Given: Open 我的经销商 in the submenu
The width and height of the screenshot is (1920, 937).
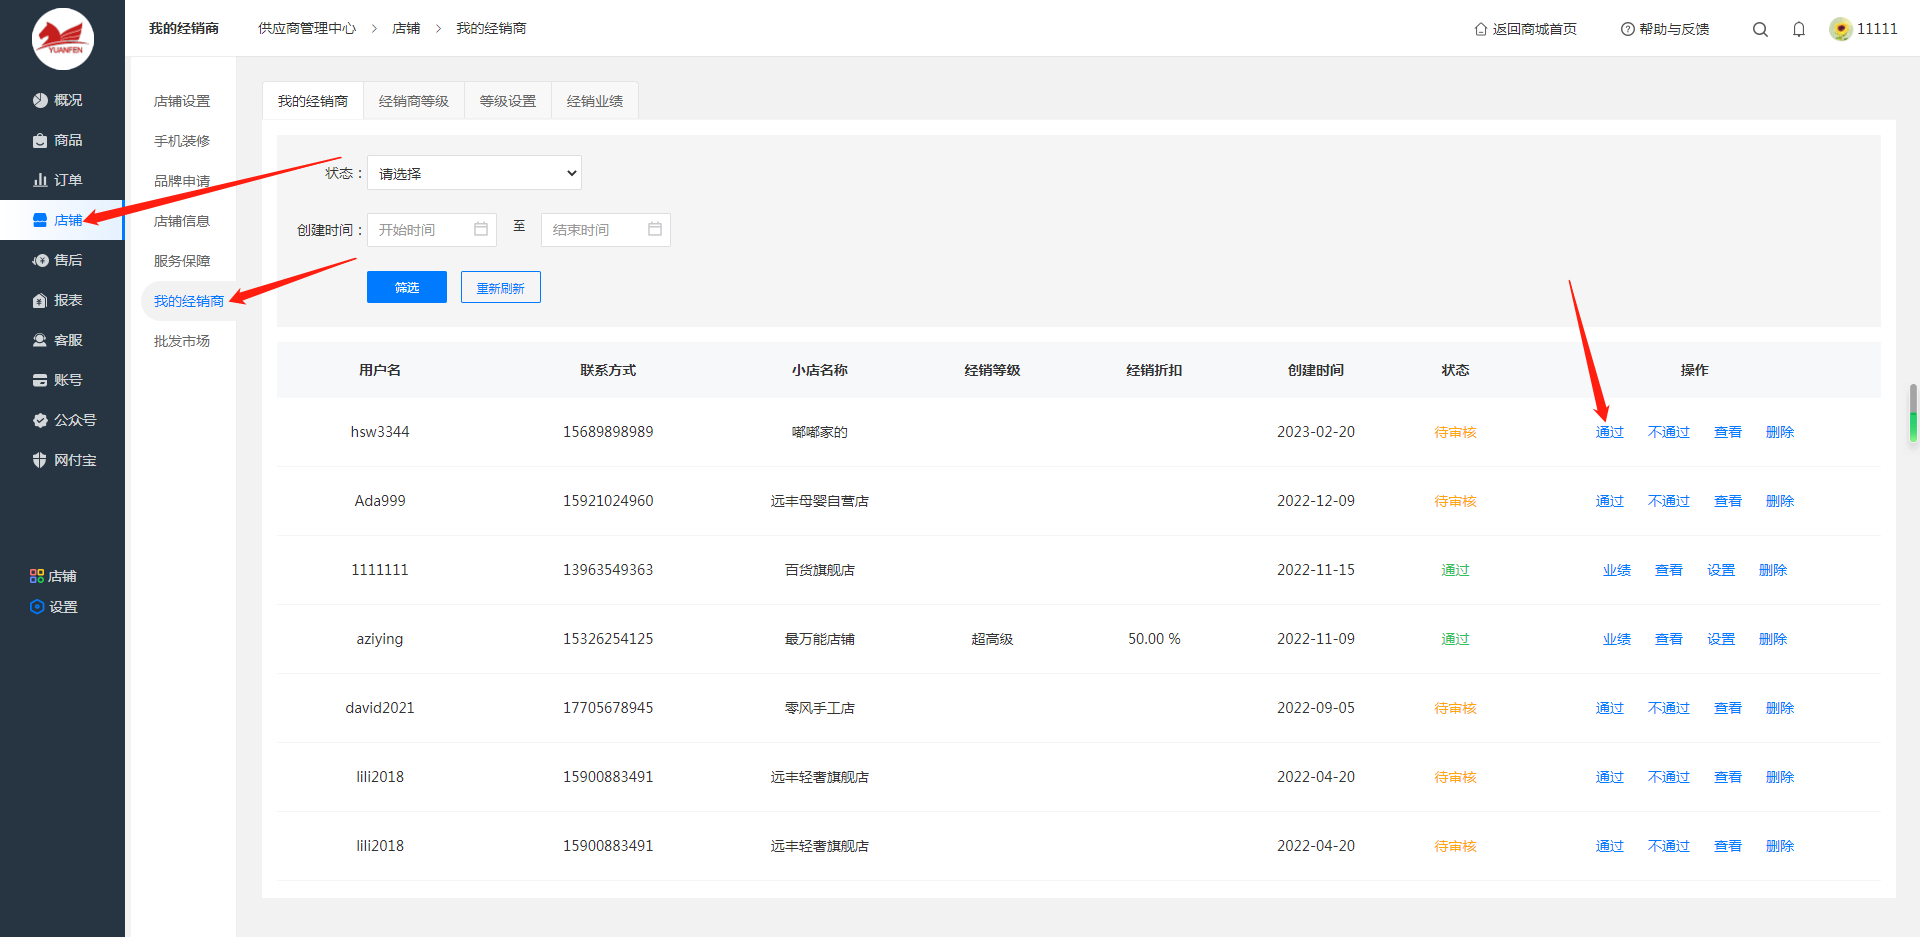Looking at the screenshot, I should (189, 301).
